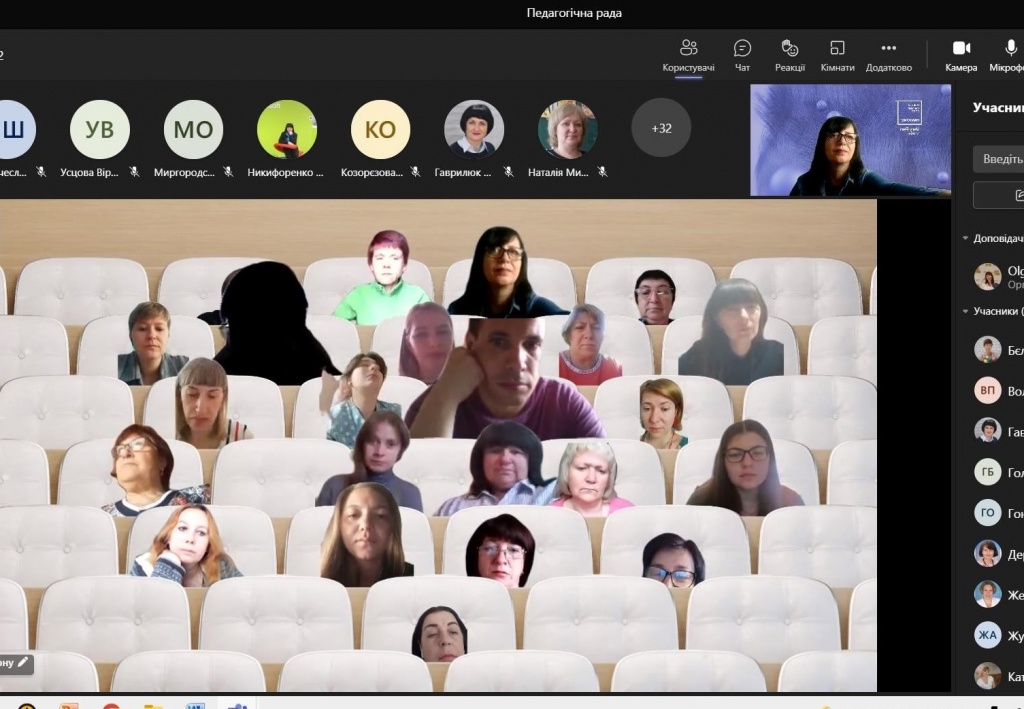Open the Додатково more options menu
1024x709 pixels.
pos(888,56)
